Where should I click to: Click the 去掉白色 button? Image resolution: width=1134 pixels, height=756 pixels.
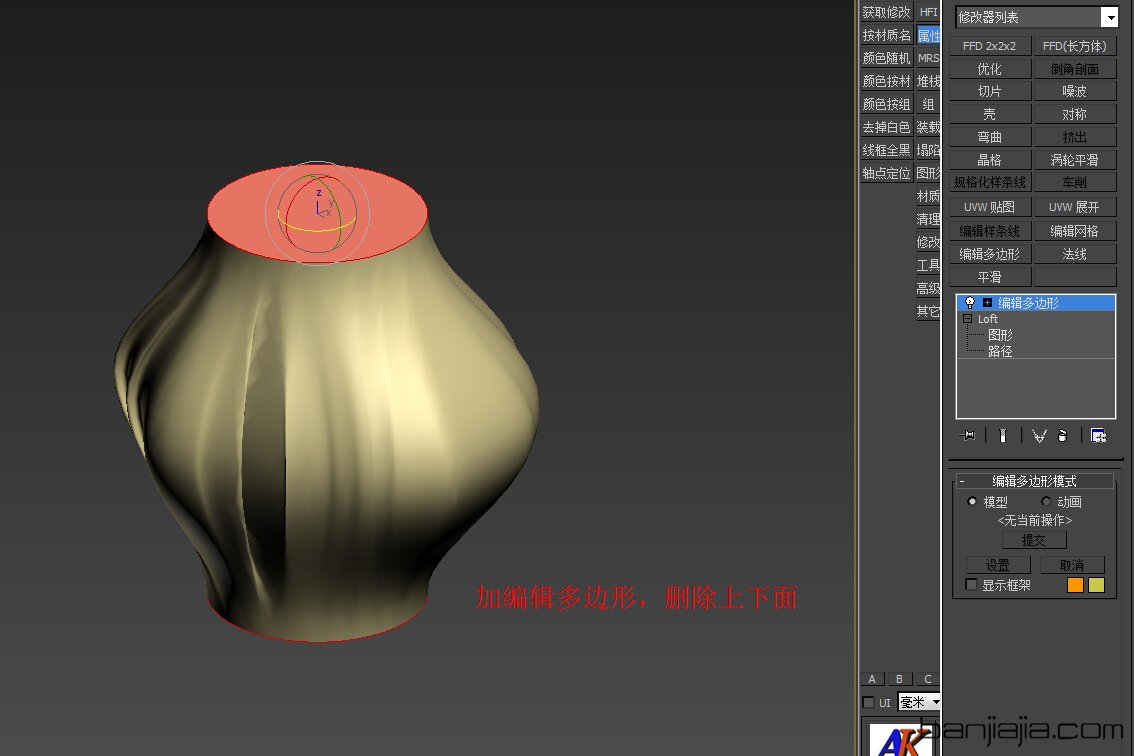[887, 127]
